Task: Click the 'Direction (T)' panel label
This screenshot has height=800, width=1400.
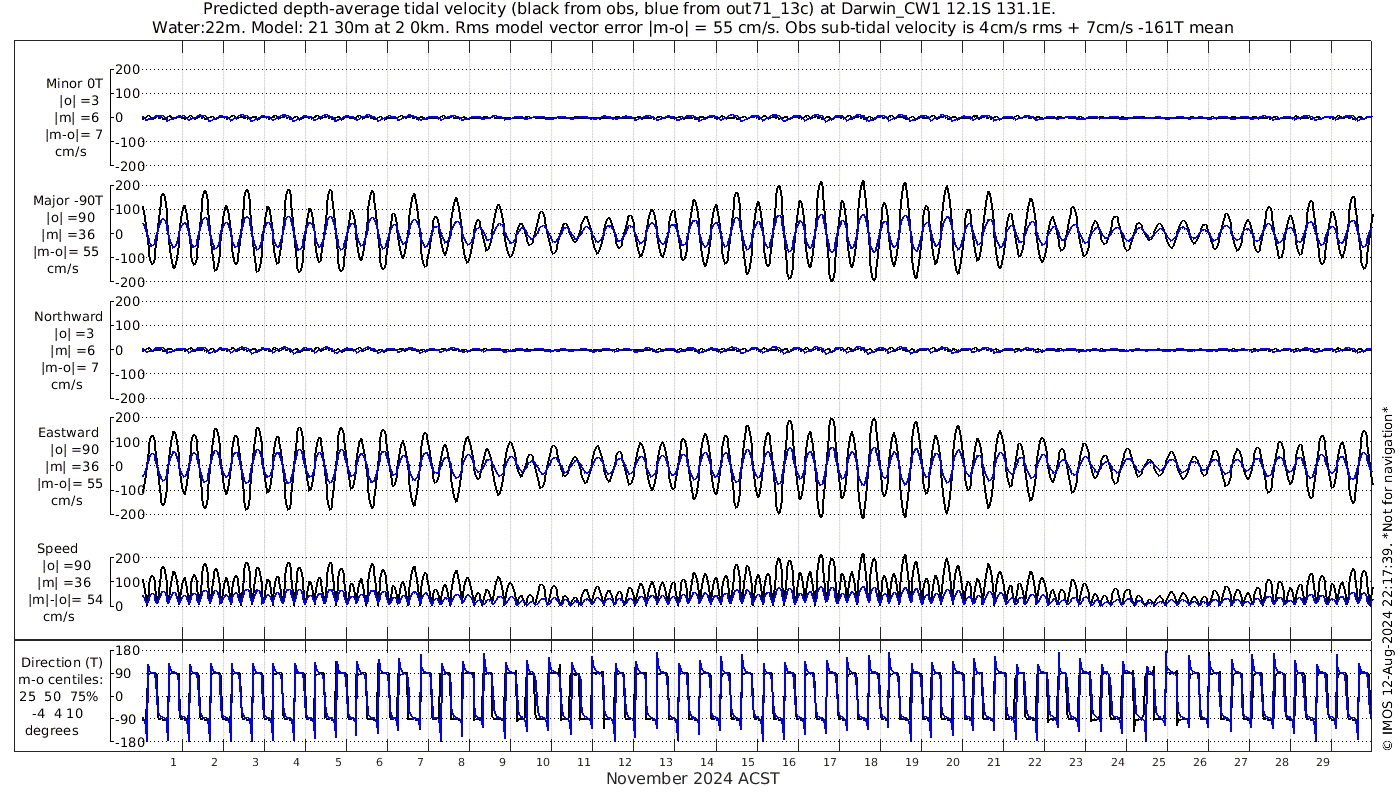Action: pos(63,662)
